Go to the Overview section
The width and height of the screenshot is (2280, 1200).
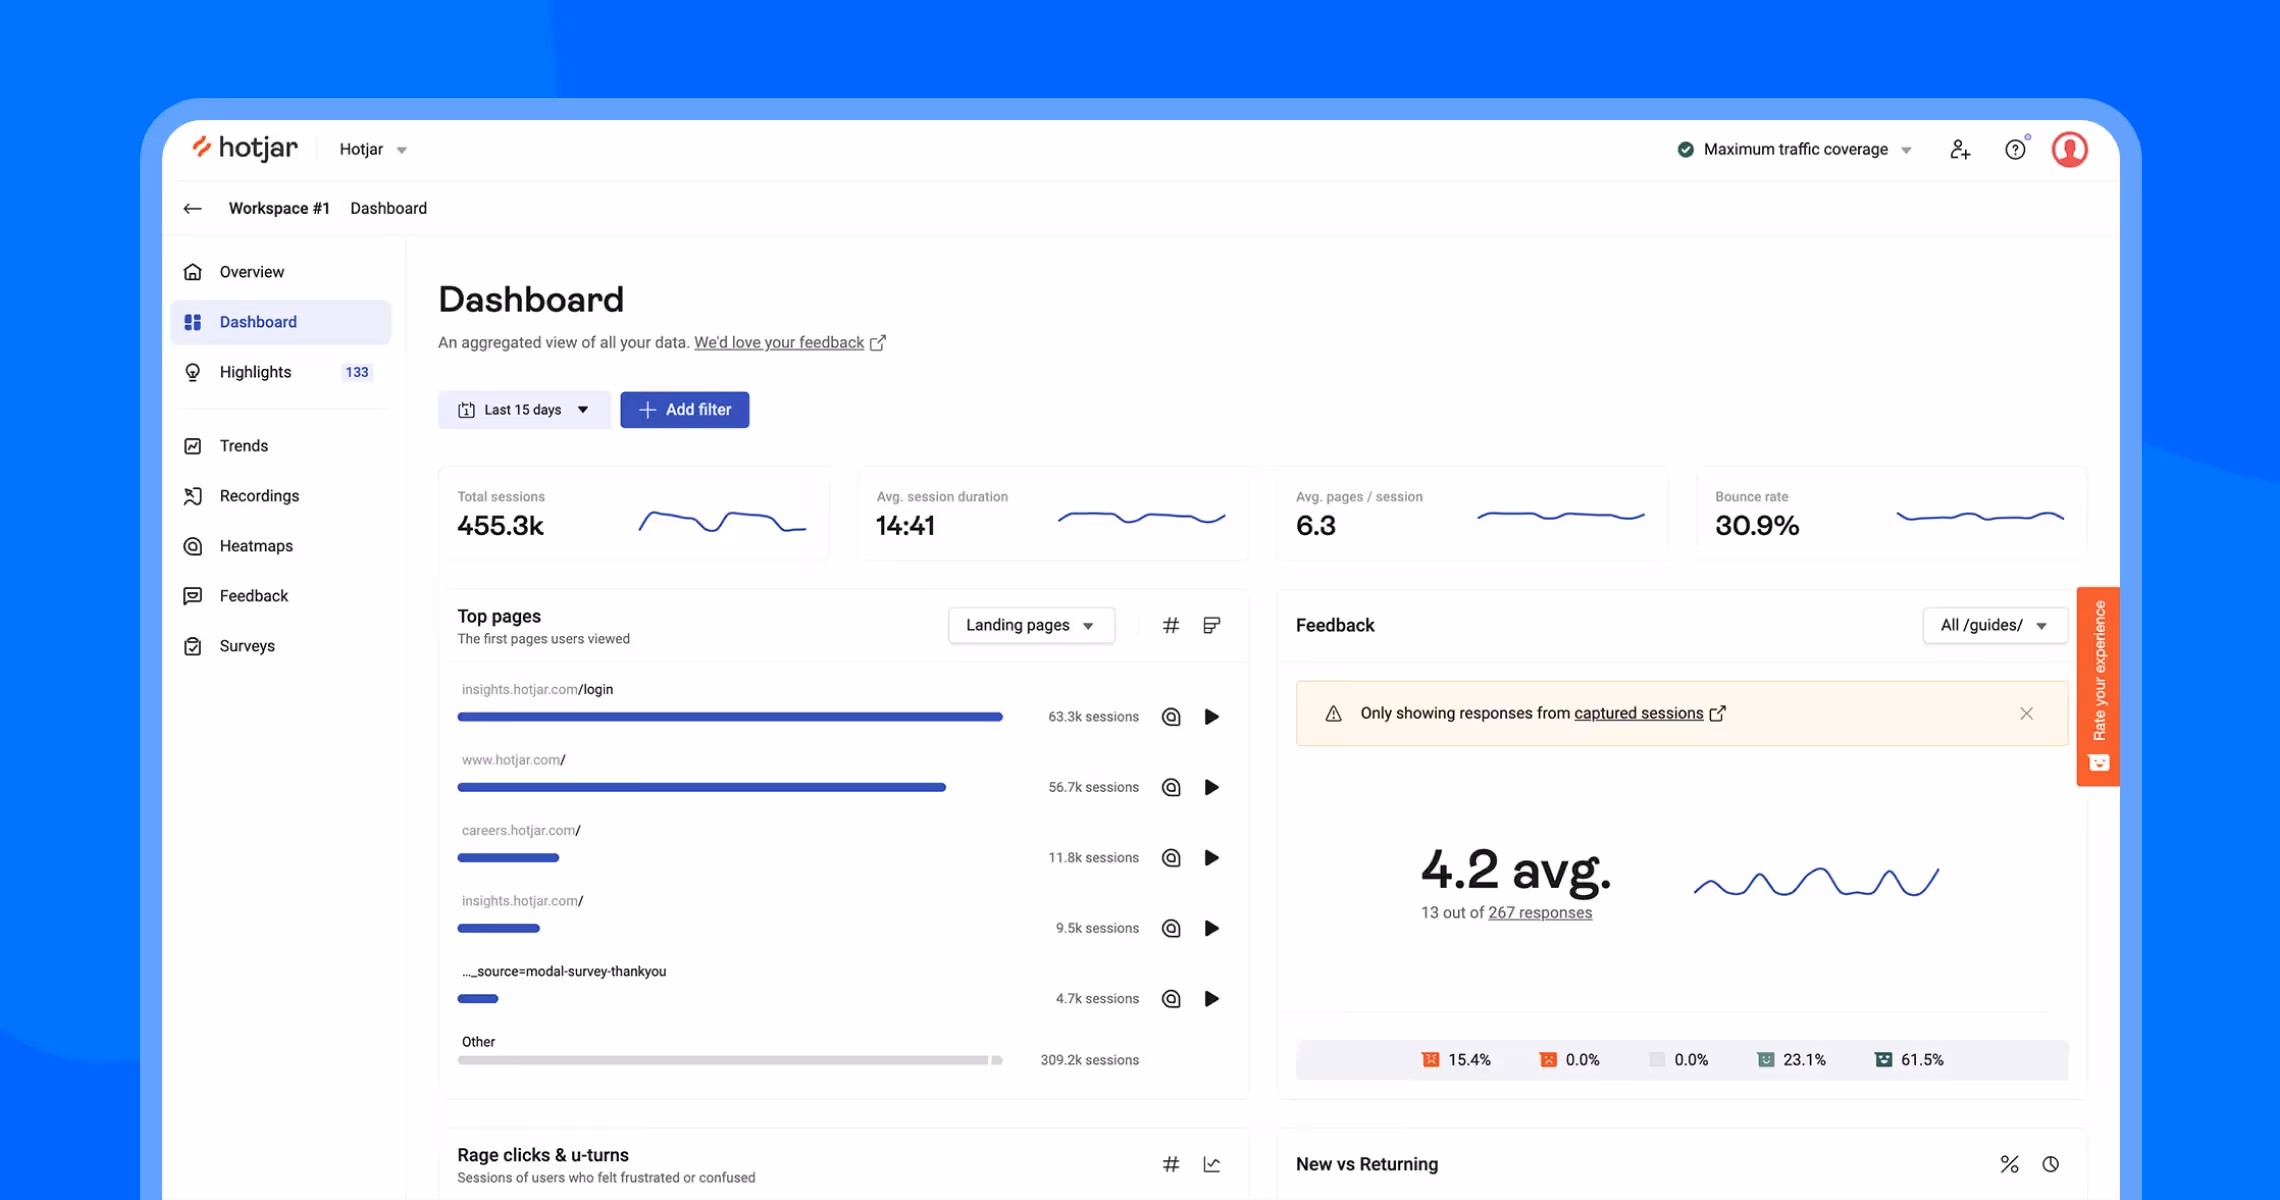[251, 271]
